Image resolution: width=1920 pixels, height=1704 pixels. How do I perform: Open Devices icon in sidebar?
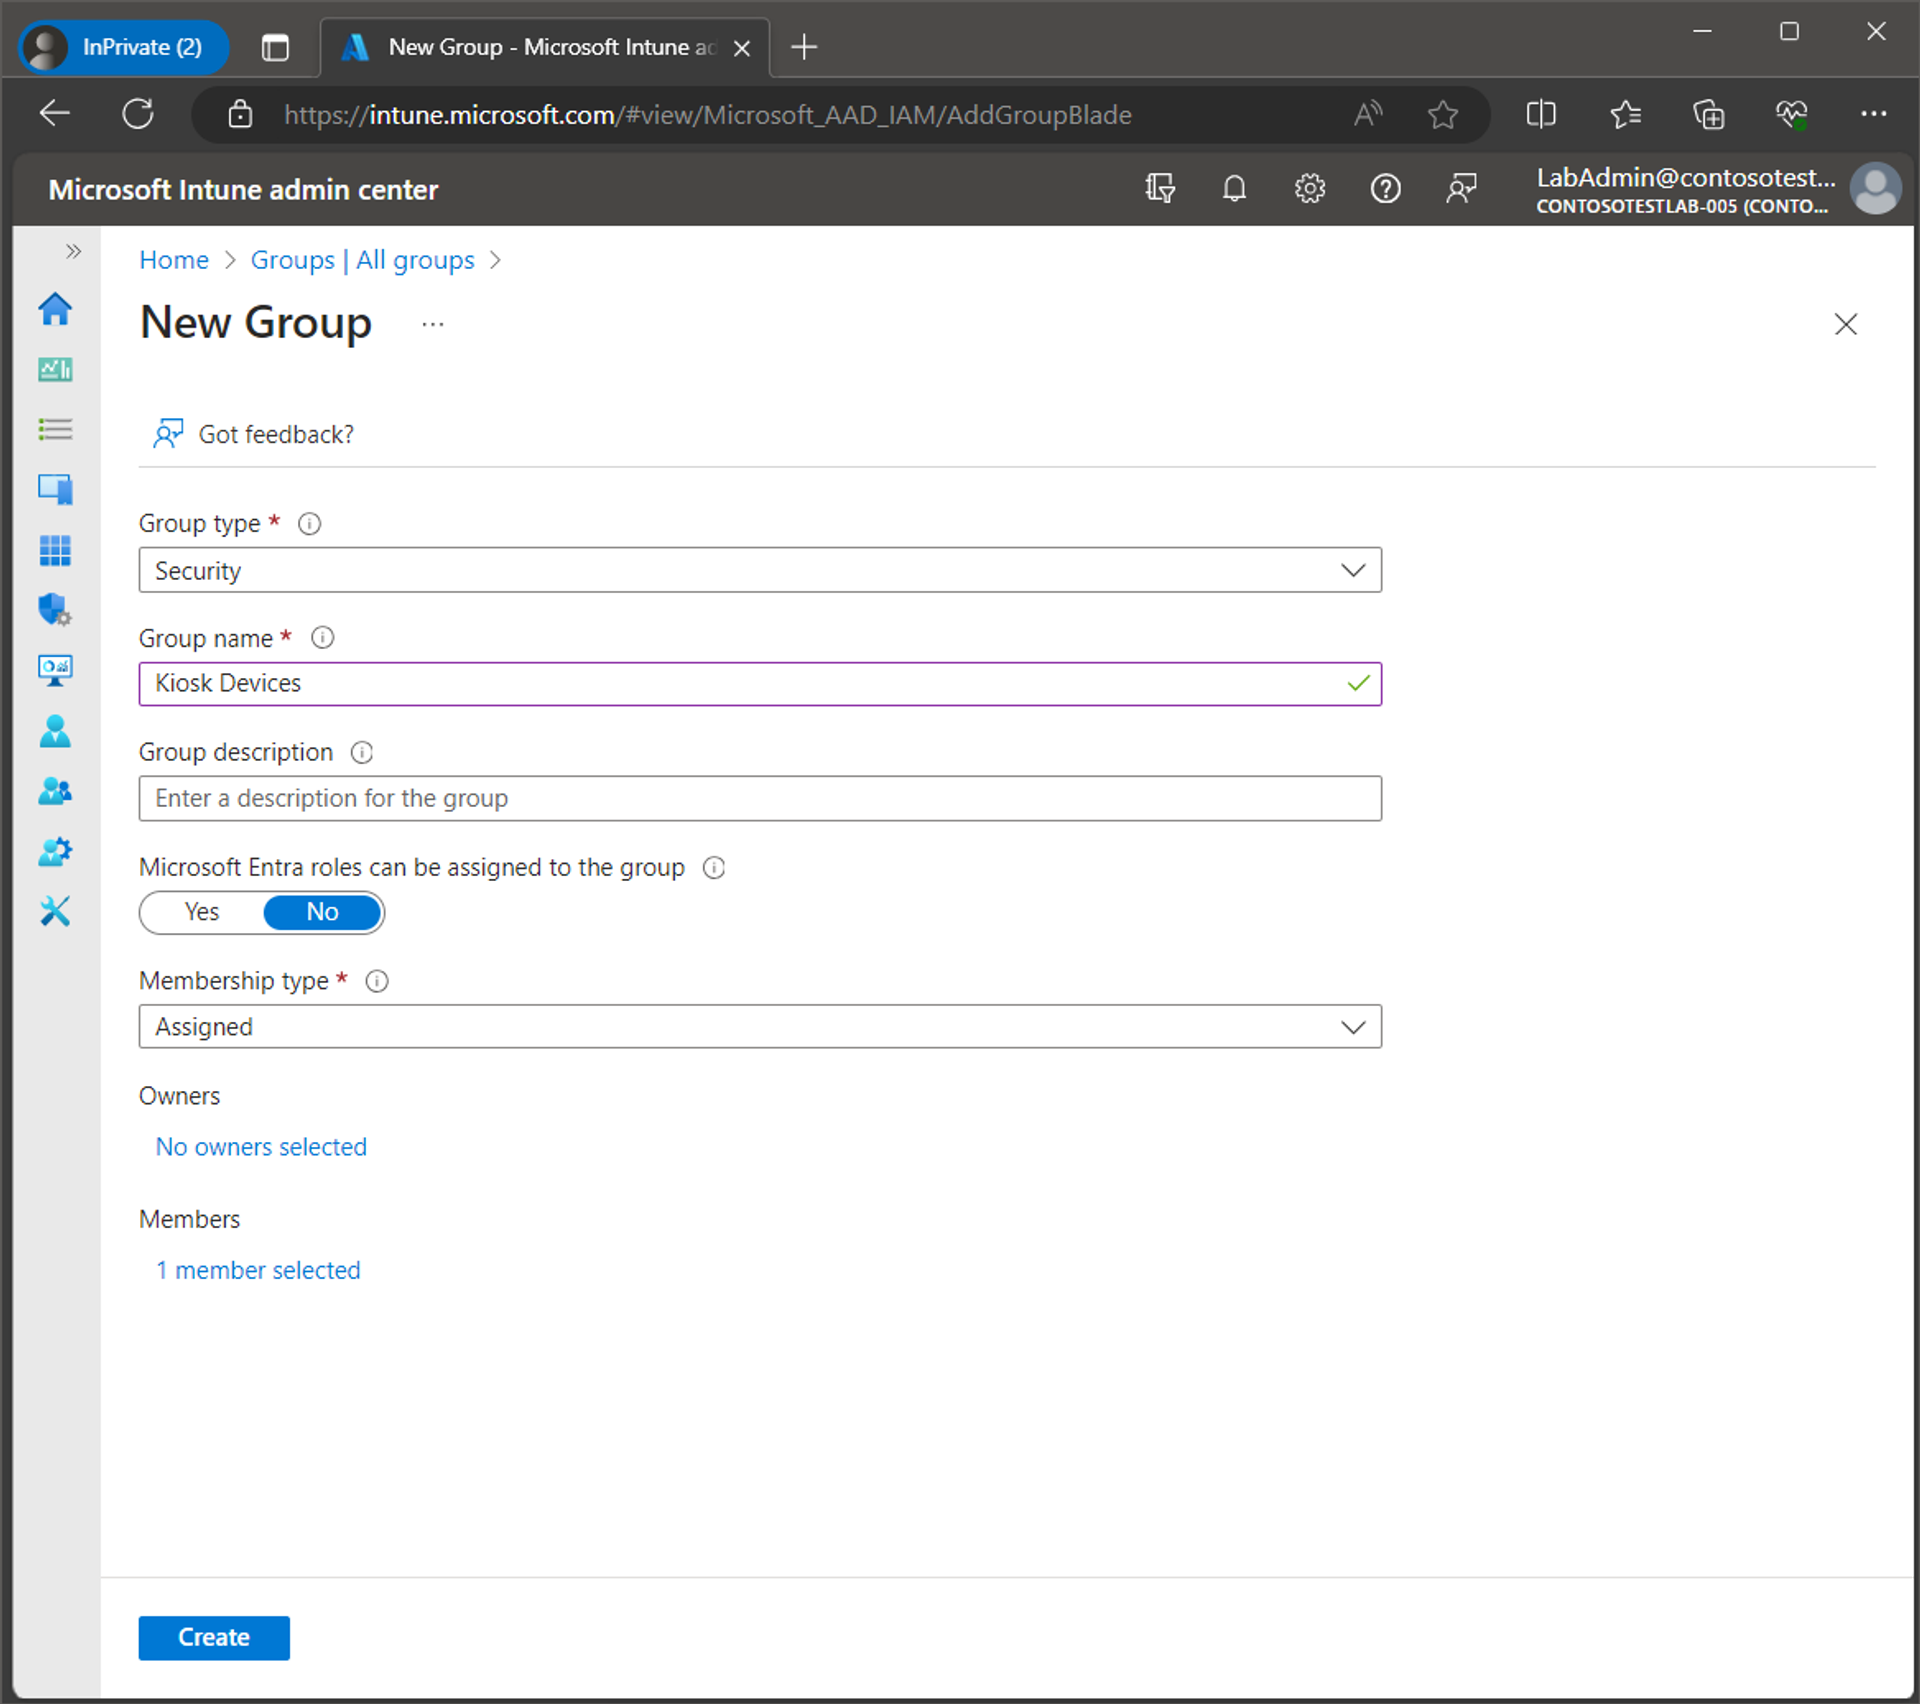click(x=55, y=490)
